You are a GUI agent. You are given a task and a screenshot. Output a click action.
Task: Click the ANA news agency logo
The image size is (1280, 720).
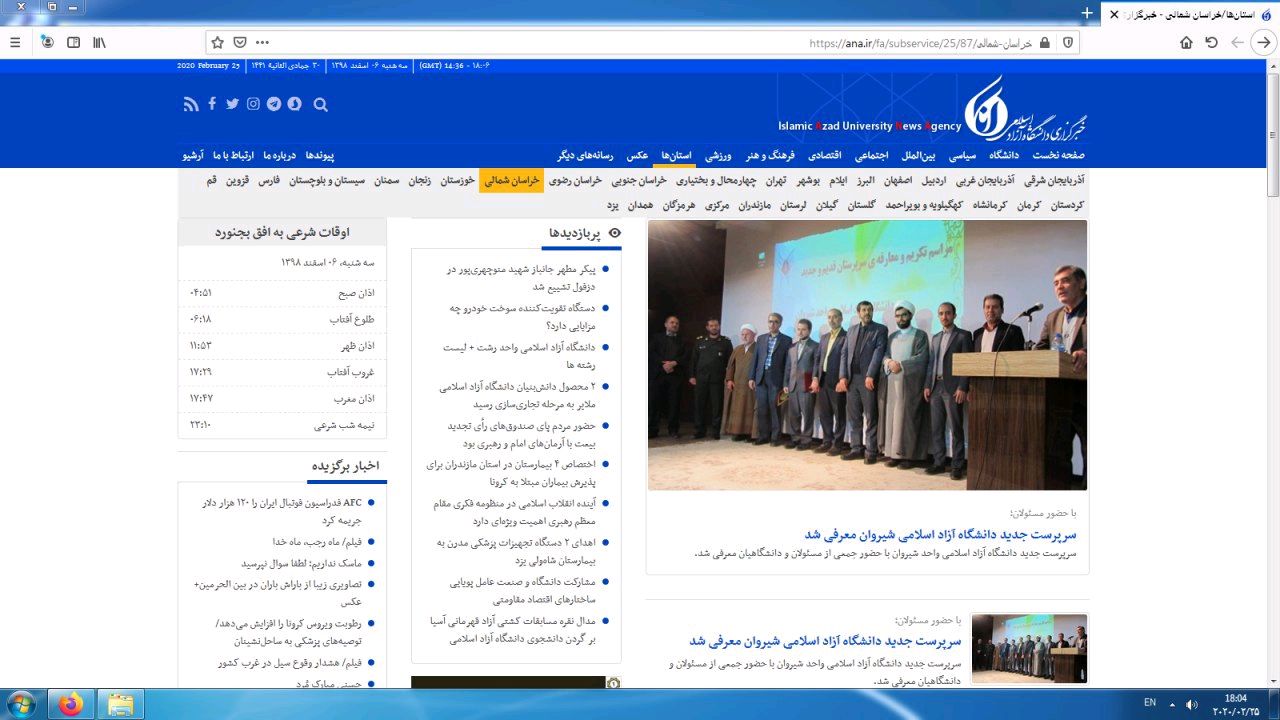tap(1025, 106)
